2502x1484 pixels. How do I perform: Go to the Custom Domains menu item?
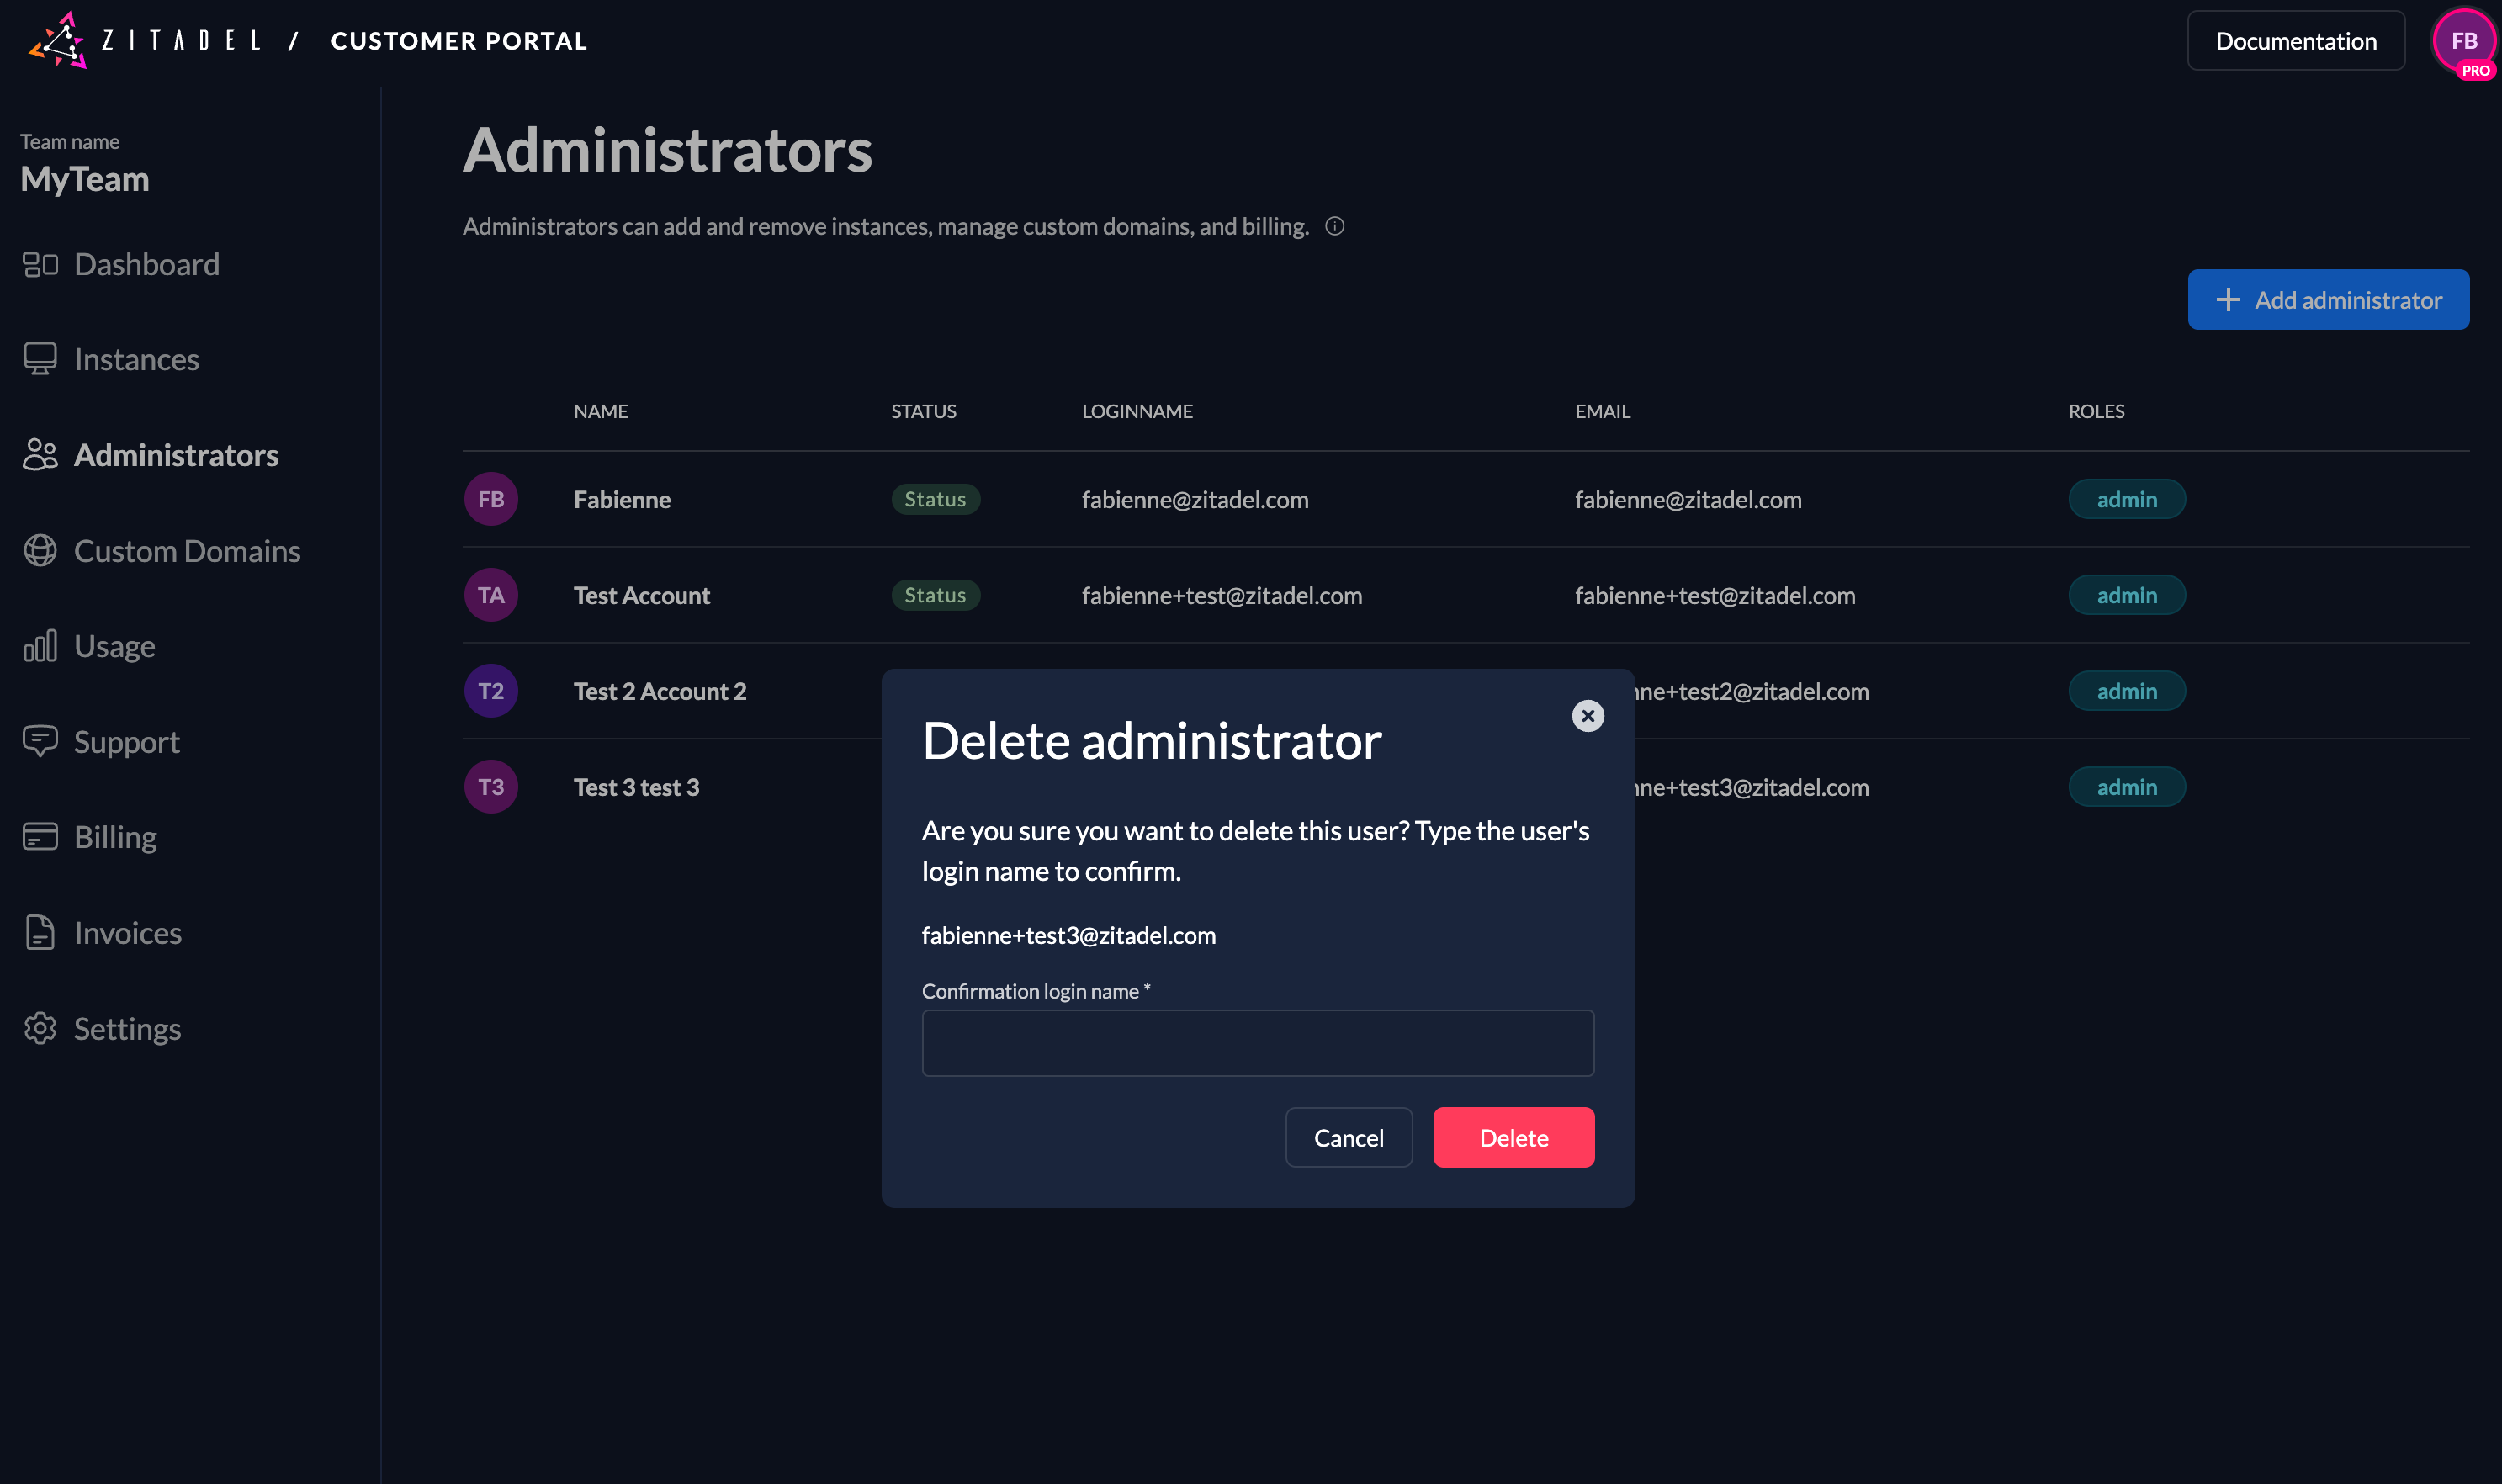[187, 551]
